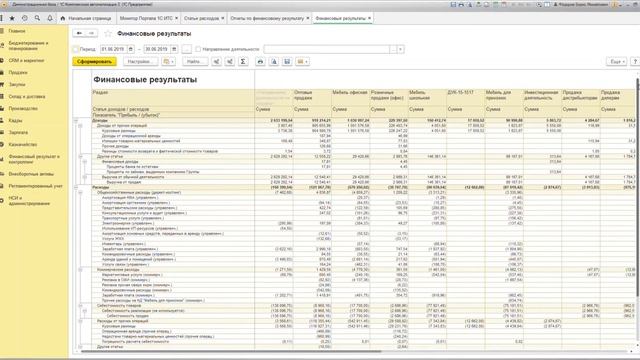Close the Статьи расходов tab
Image resolution: width=640 pixels, height=360 pixels.
[x=222, y=18]
